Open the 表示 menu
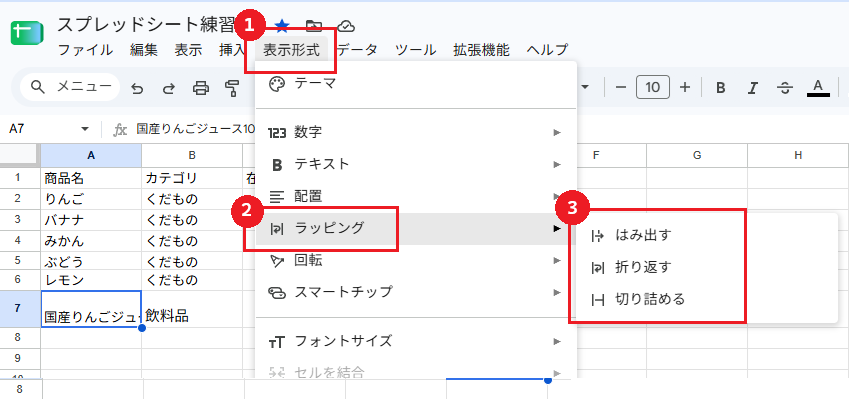 188,50
